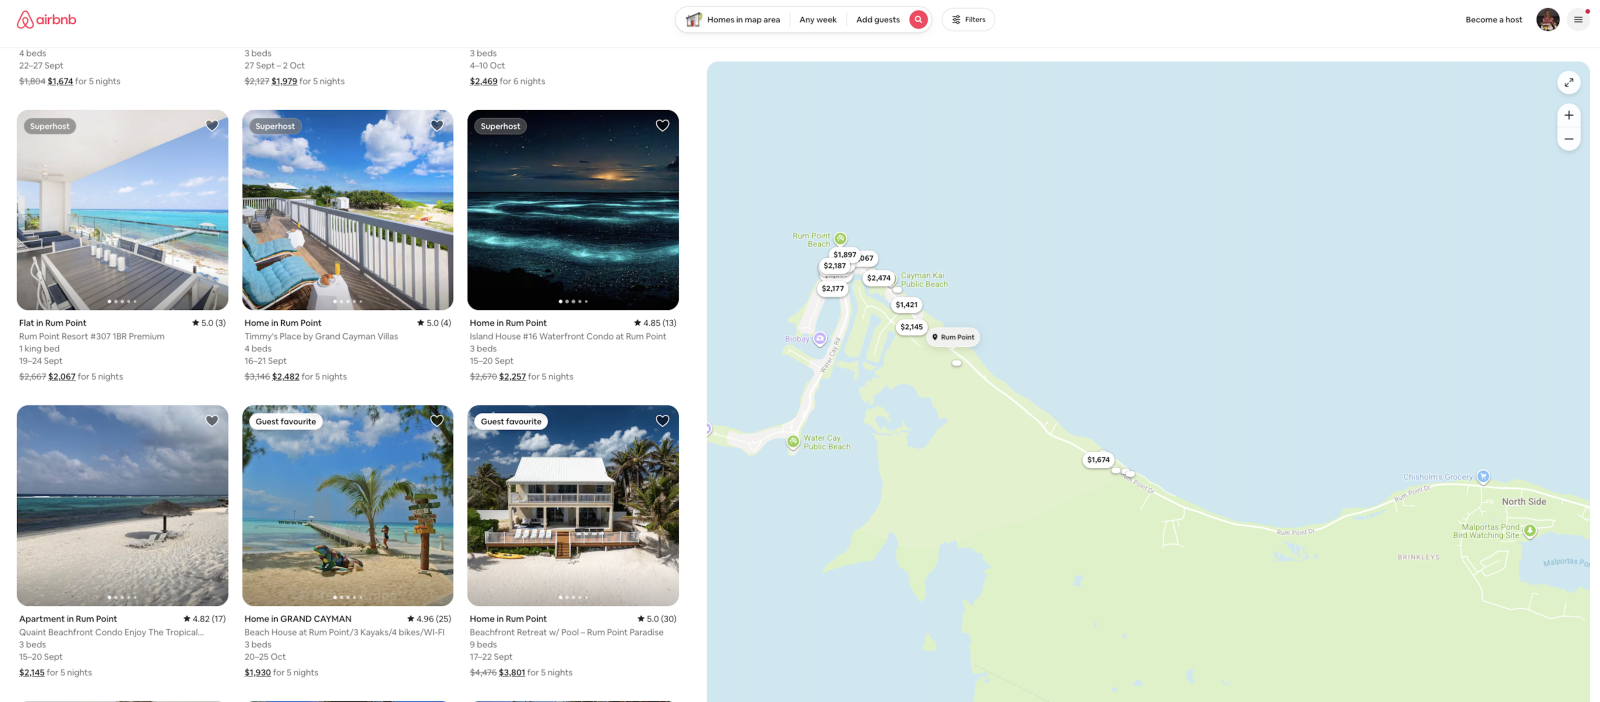This screenshot has width=1600, height=702.
Task: Open the hamburger account menu
Action: [x=1578, y=19]
